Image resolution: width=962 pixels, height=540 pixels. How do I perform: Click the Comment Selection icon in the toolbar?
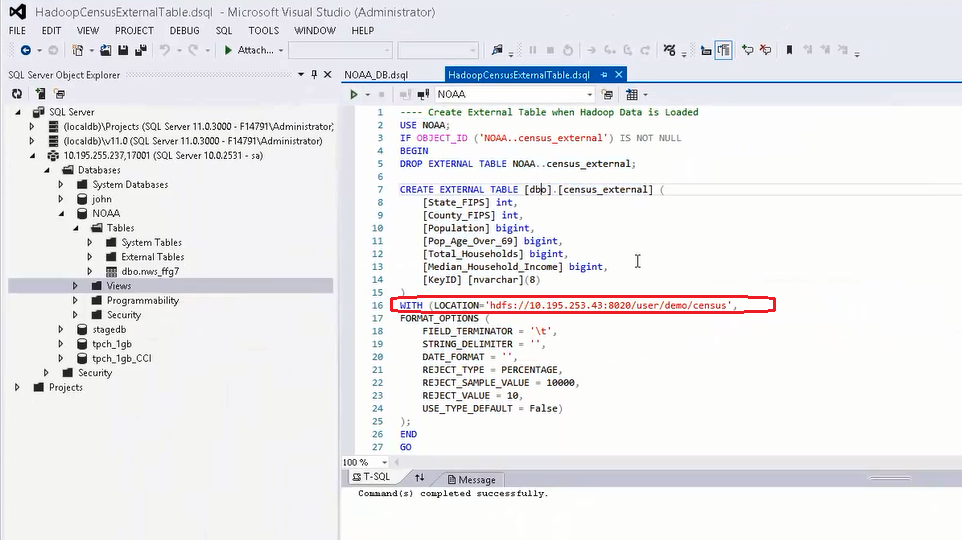click(747, 50)
